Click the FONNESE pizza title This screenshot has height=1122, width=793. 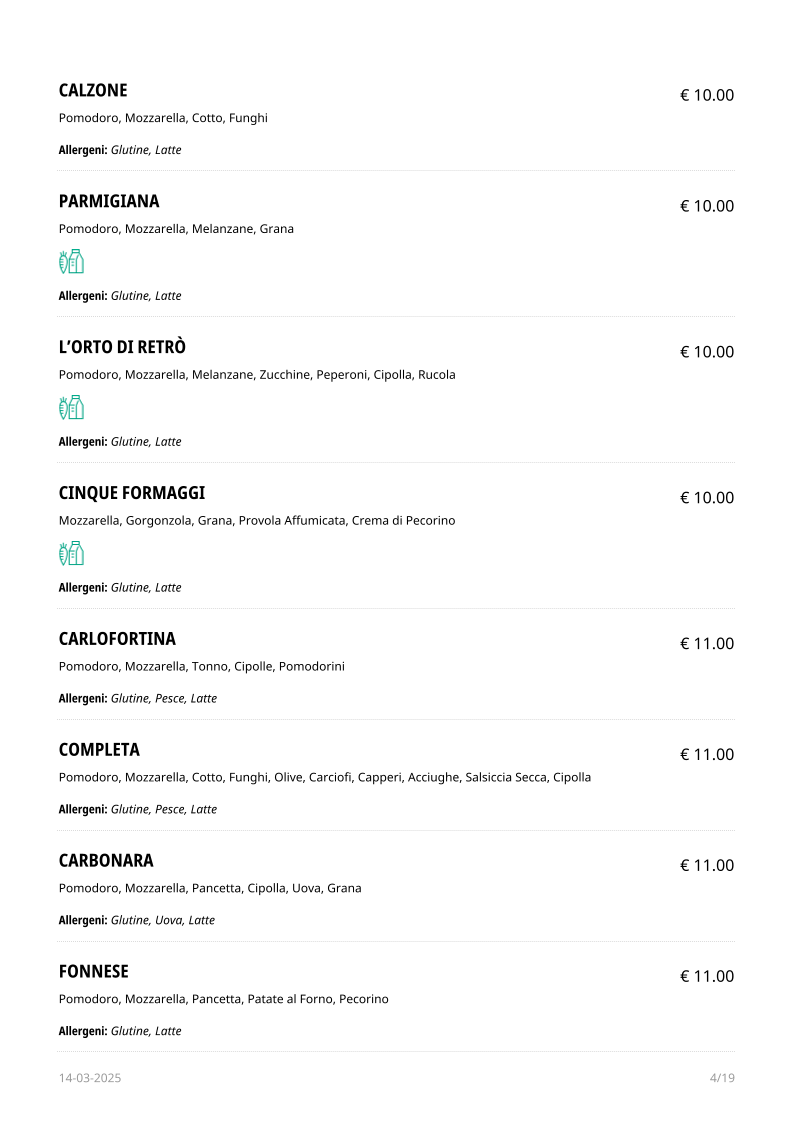click(x=94, y=972)
